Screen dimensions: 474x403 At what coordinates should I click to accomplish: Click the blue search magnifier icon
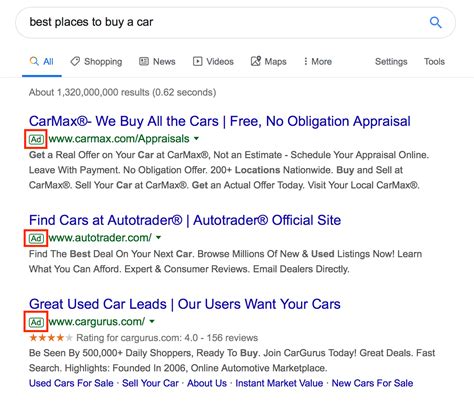click(435, 23)
